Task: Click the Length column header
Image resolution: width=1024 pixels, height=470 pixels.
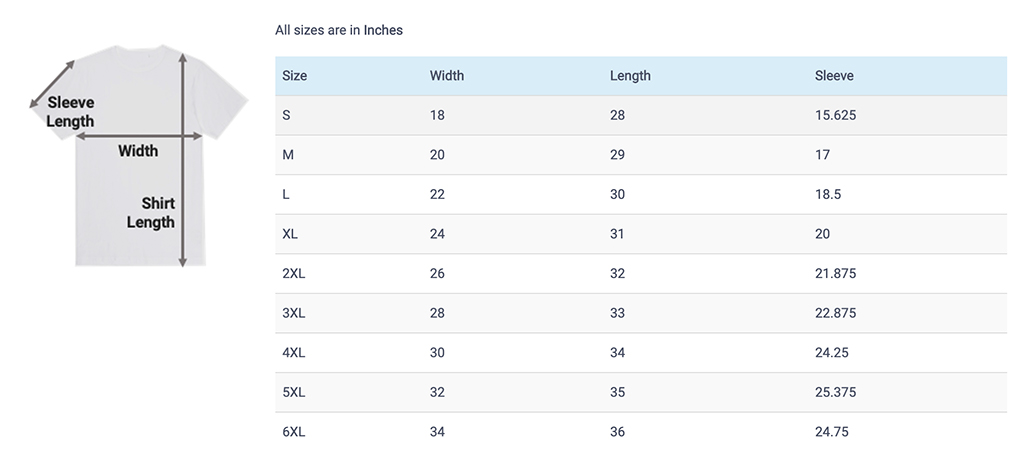Action: tap(630, 76)
